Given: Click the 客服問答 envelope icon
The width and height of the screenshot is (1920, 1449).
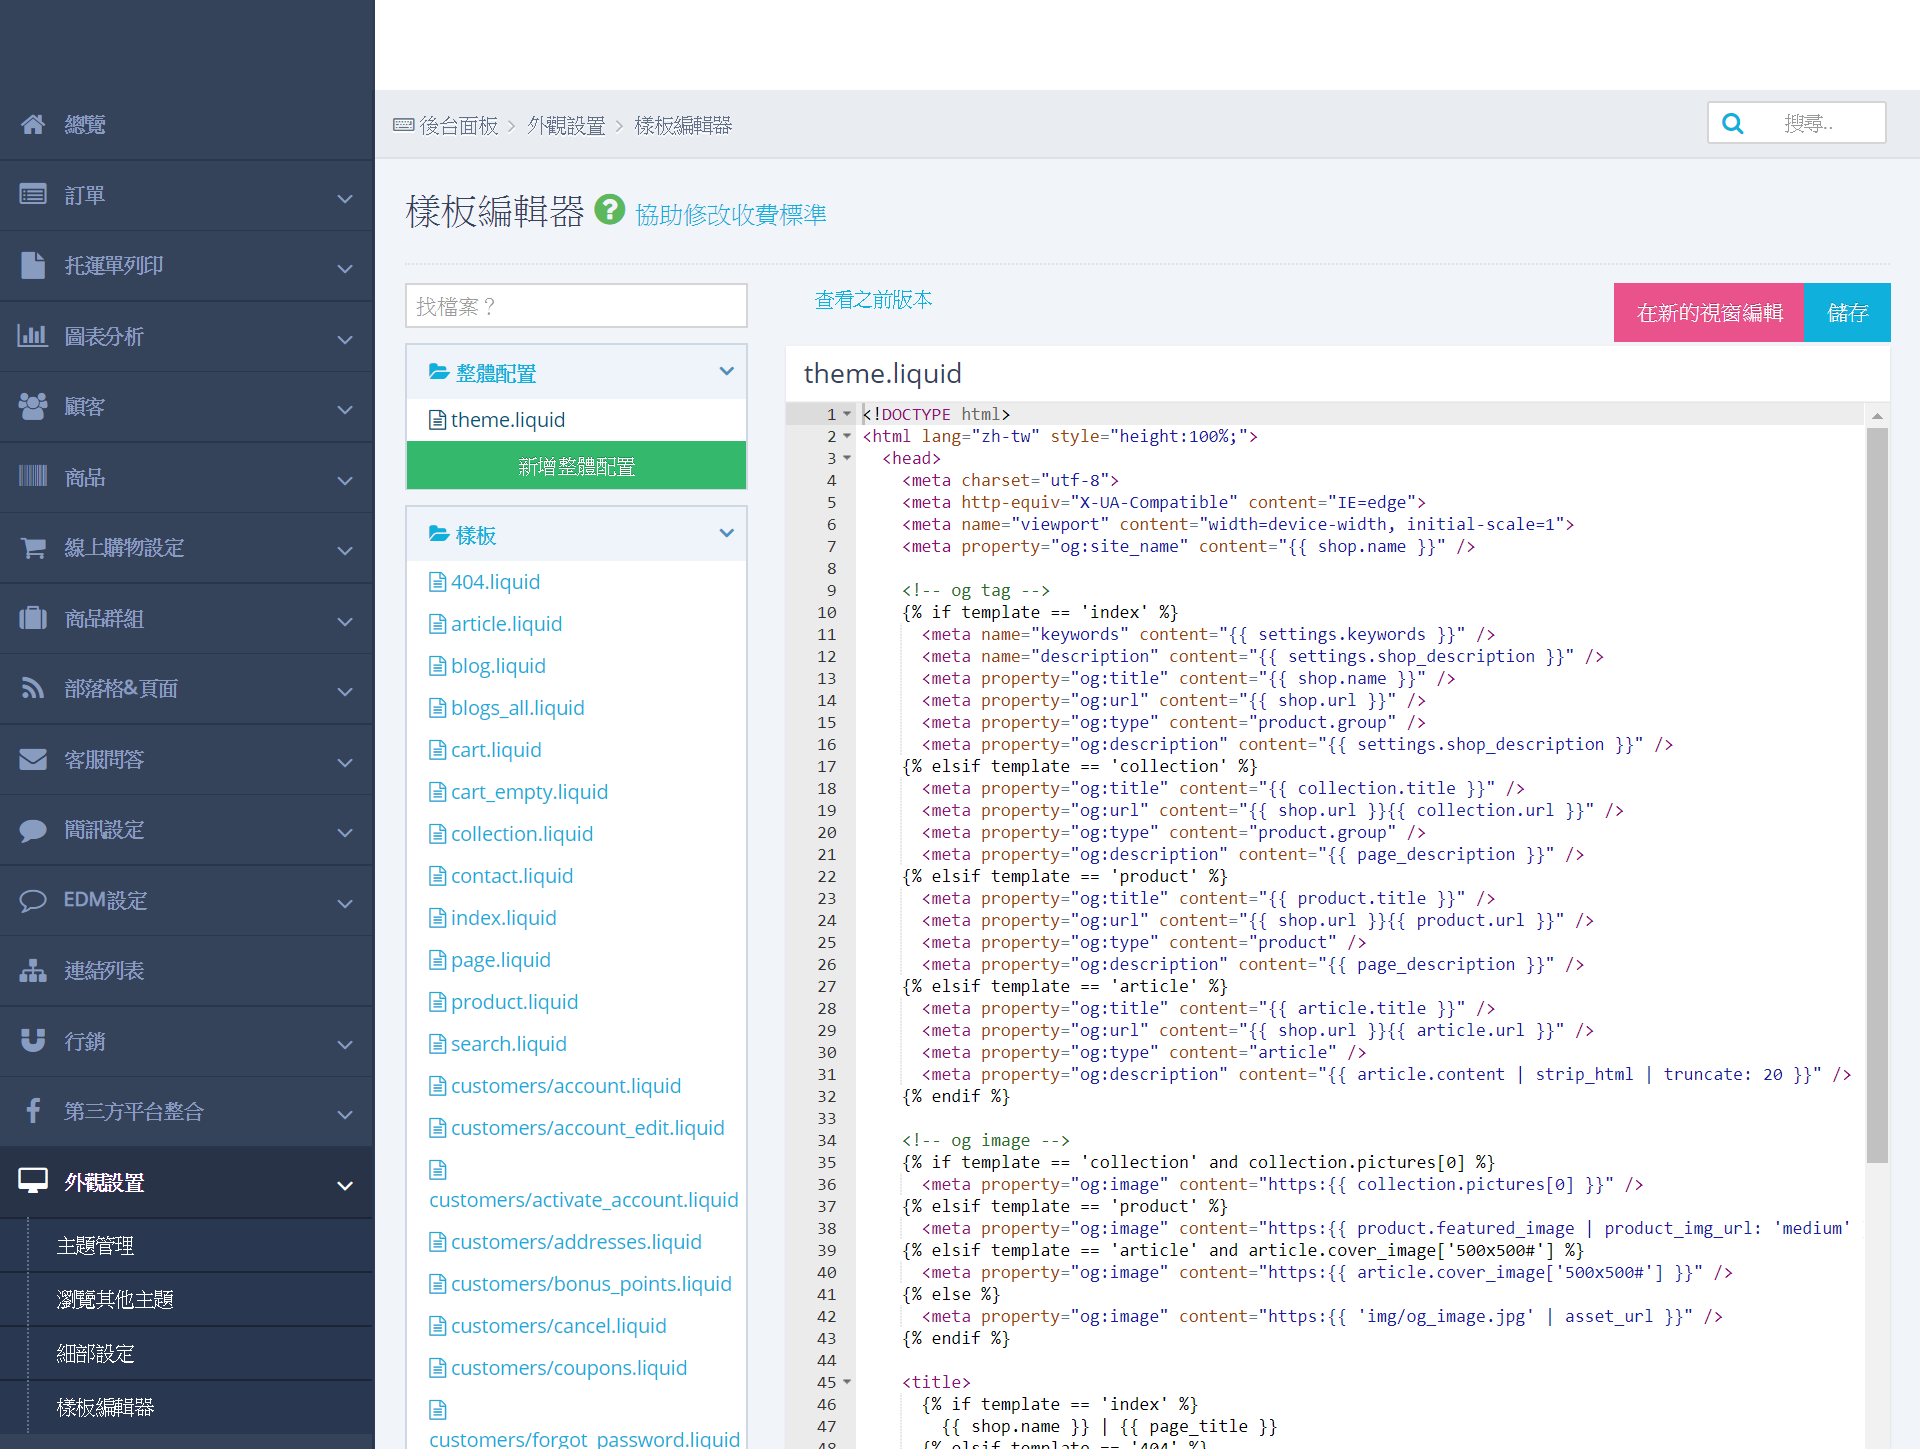Looking at the screenshot, I should coord(33,759).
